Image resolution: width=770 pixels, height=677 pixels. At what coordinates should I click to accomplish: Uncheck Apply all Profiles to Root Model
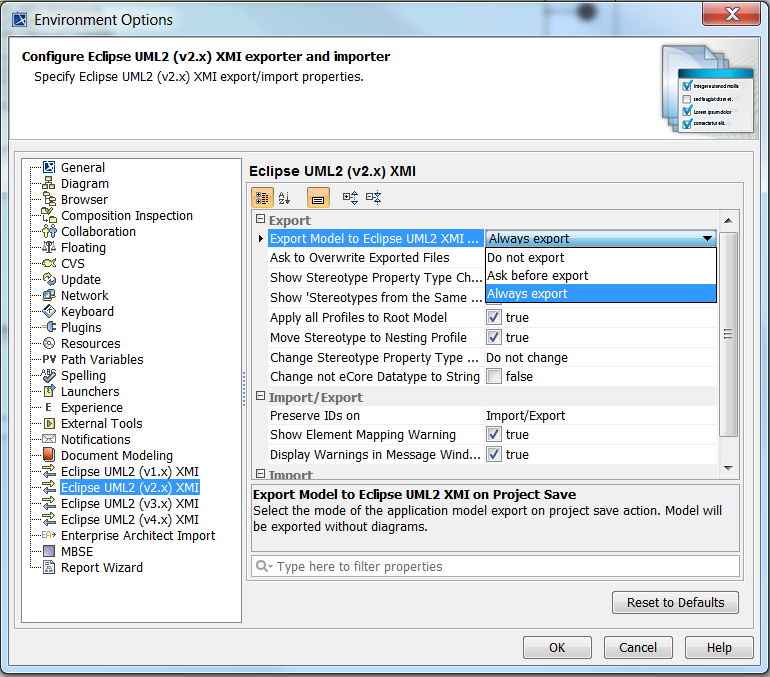(493, 317)
